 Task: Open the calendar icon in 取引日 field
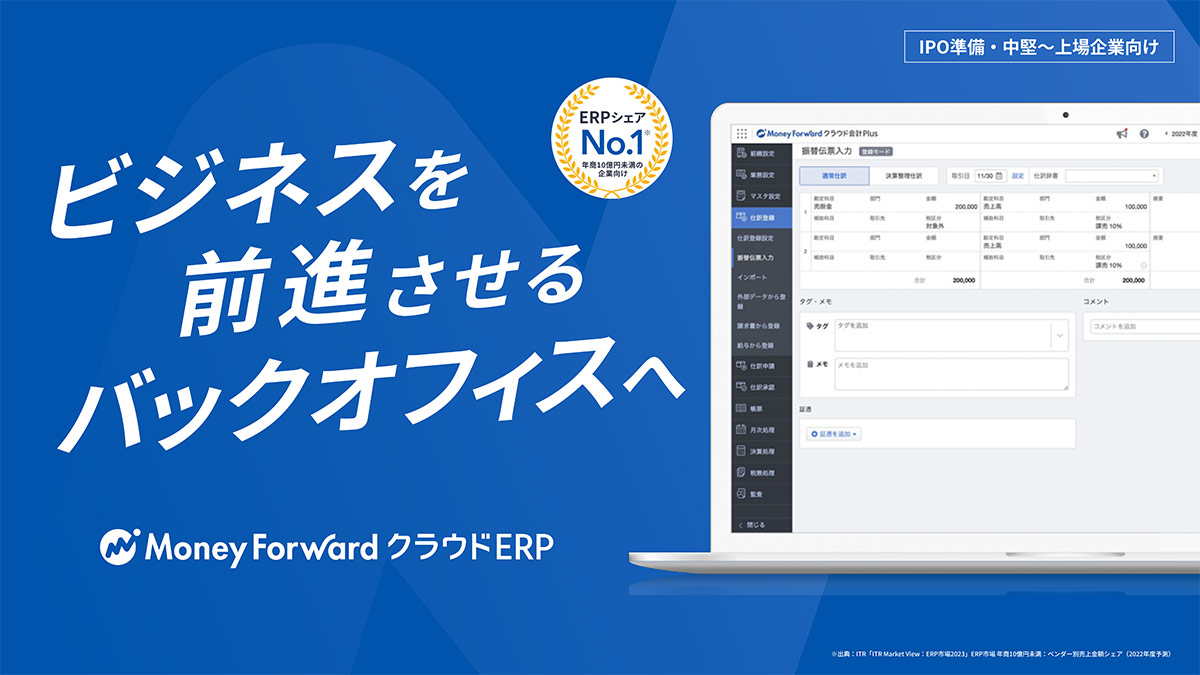(999, 175)
